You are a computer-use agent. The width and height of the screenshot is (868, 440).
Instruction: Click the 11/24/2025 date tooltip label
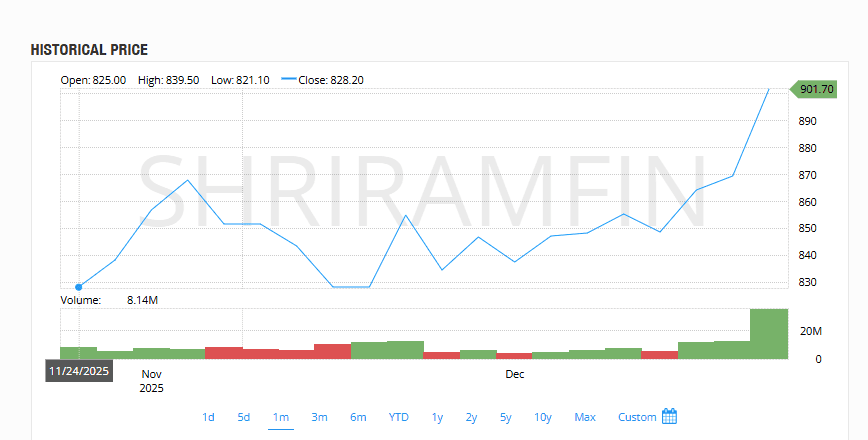(x=79, y=370)
